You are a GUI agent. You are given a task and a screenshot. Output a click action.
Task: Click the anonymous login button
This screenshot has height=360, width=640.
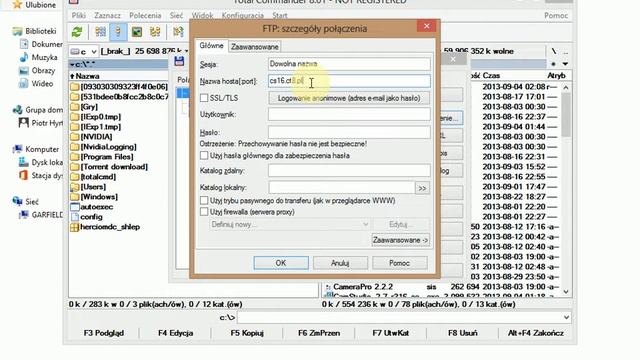click(x=349, y=98)
